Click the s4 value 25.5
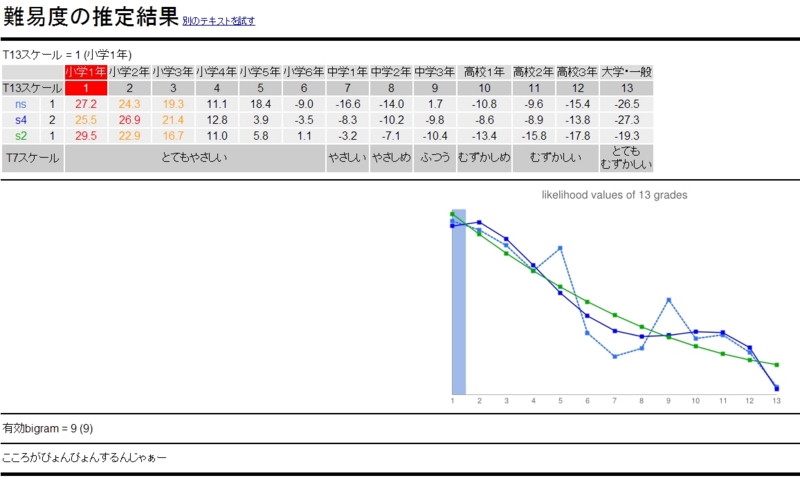 click(86, 120)
